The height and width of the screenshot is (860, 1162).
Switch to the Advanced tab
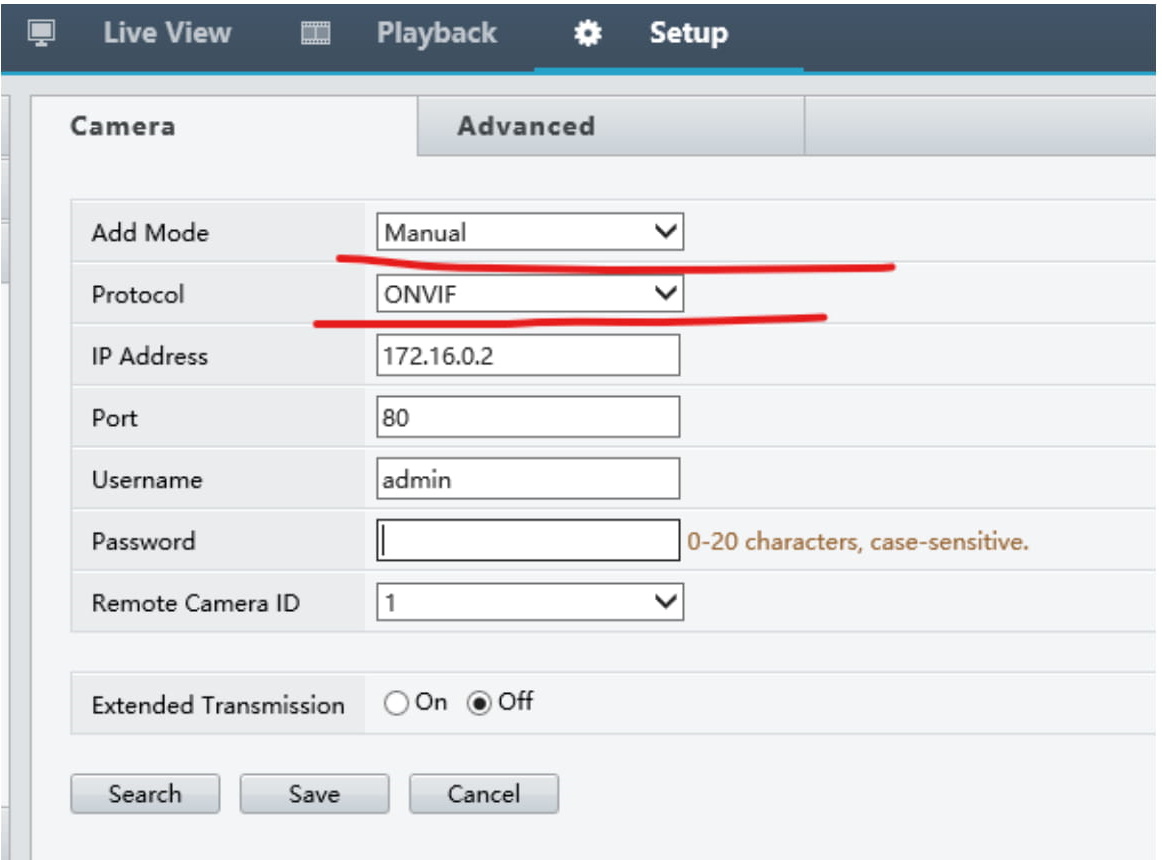pyautogui.click(x=526, y=127)
